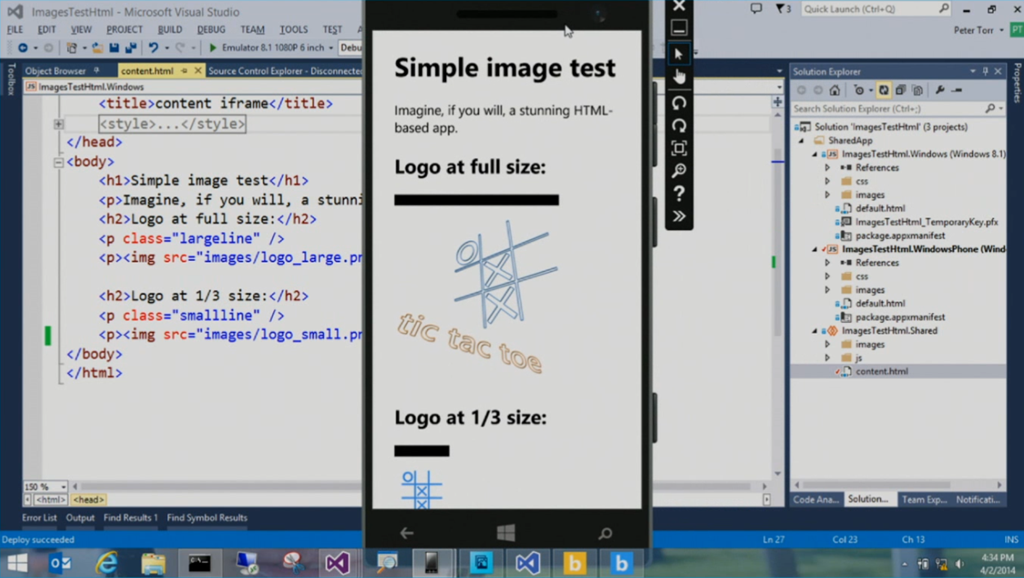Open the 150 % zoom level dropdown

click(63, 487)
